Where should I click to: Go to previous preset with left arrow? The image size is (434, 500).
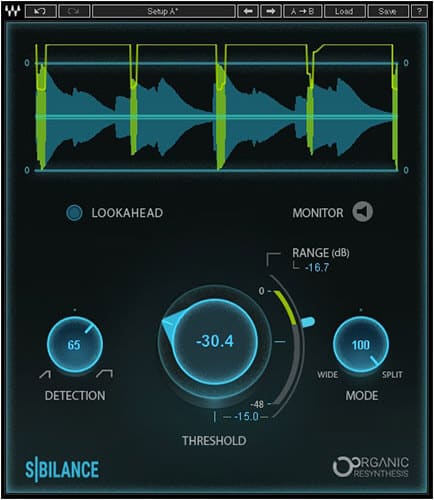[x=248, y=12]
